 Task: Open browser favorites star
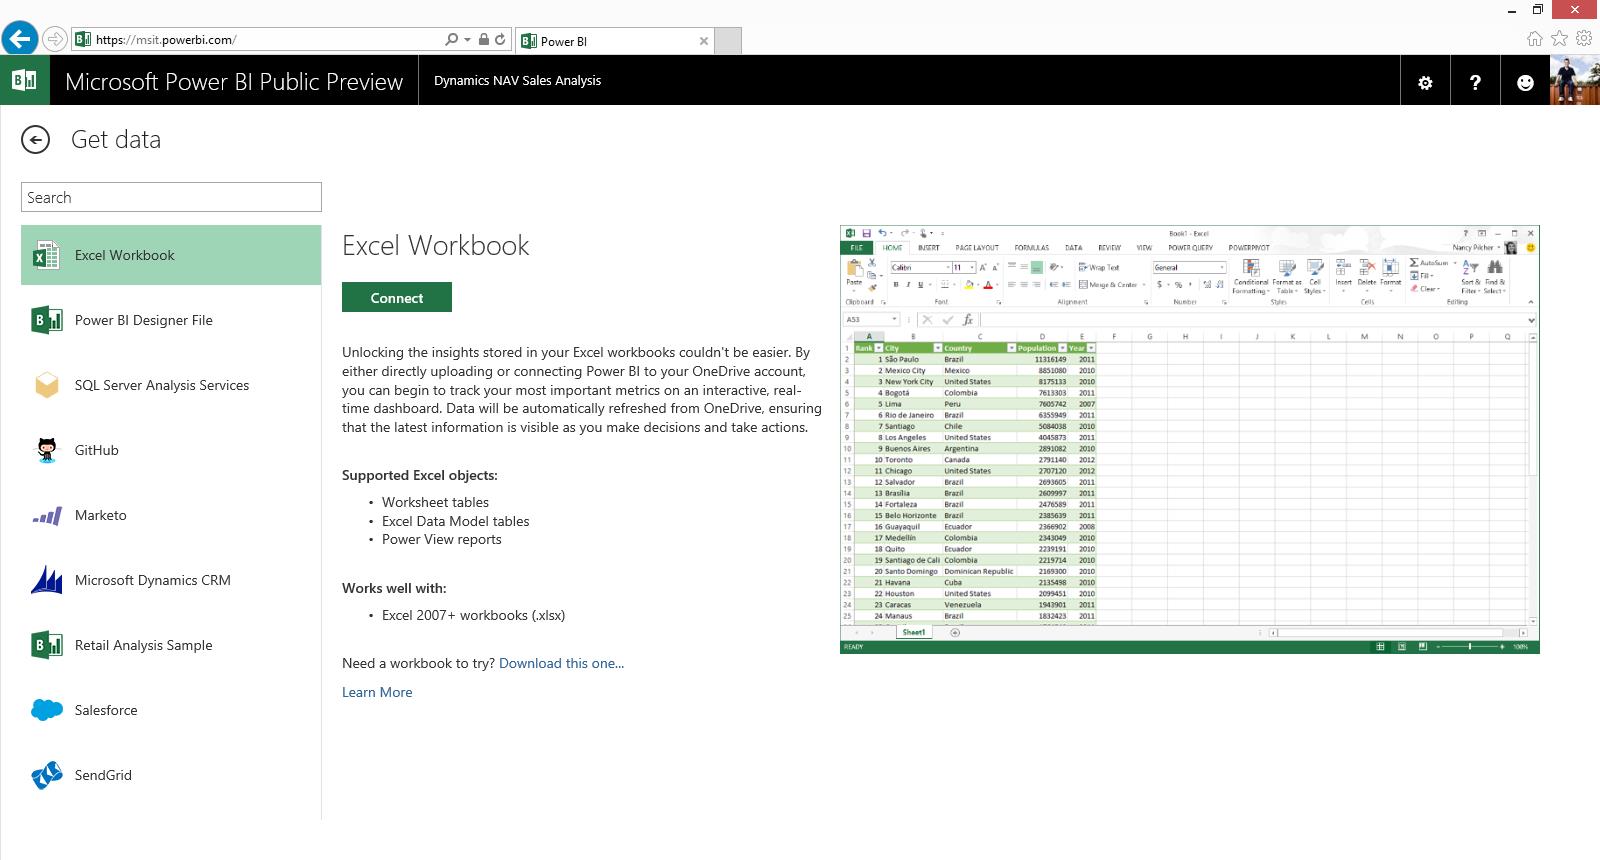point(1560,39)
